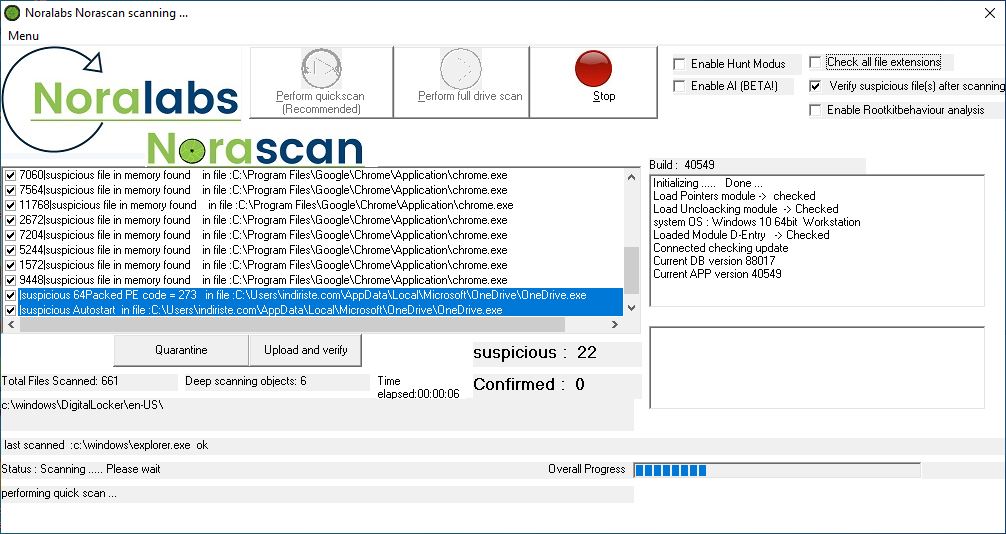1006x534 pixels.
Task: Select the 11768 suspicious file in memory row
Action: 266,205
